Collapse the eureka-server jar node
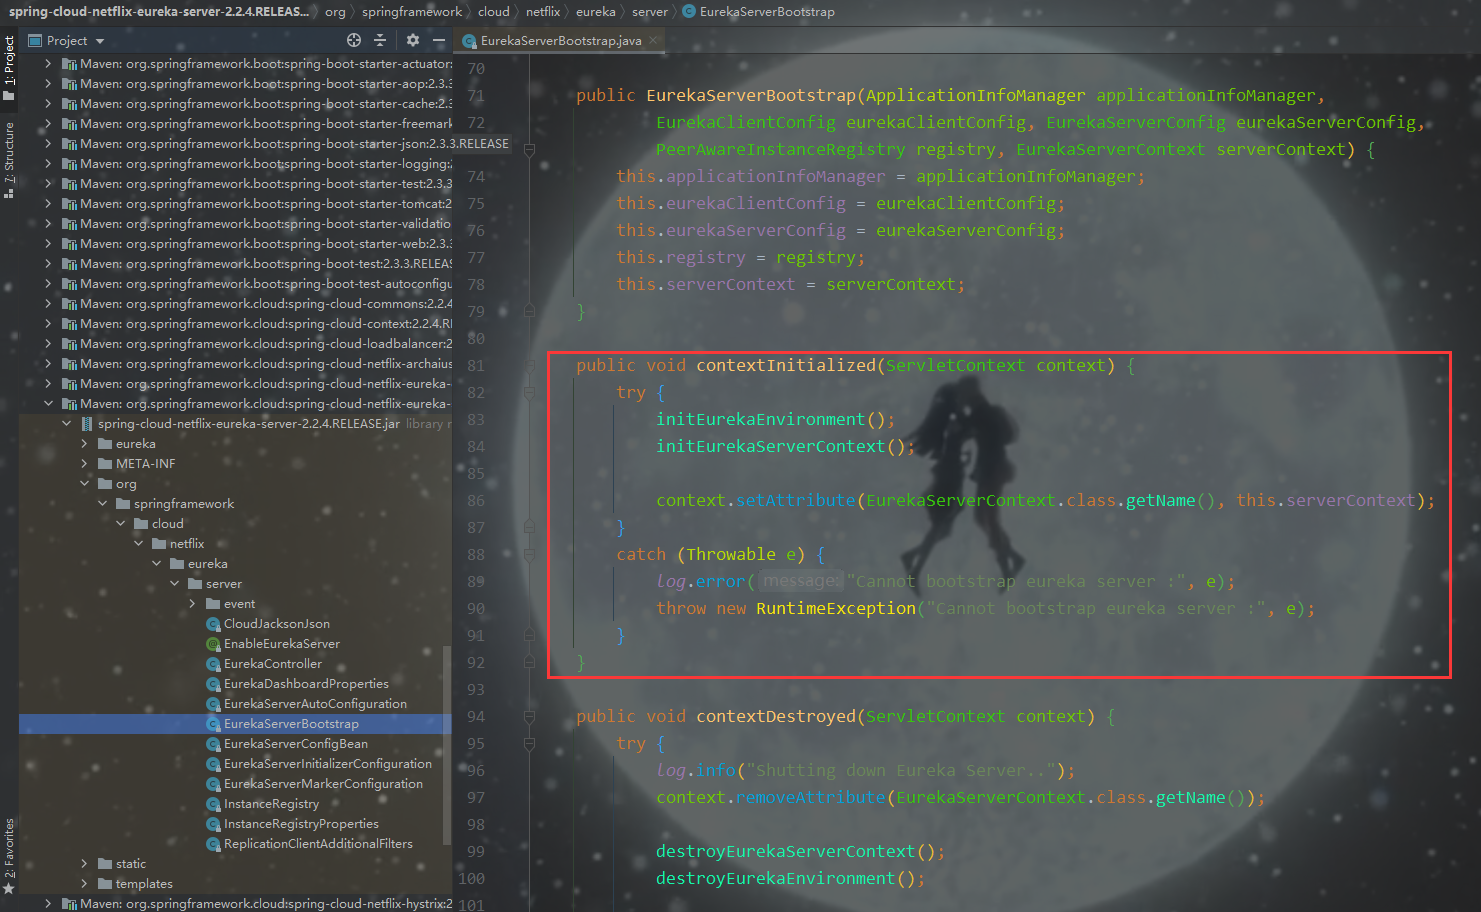Viewport: 1481px width, 912px height. point(66,424)
